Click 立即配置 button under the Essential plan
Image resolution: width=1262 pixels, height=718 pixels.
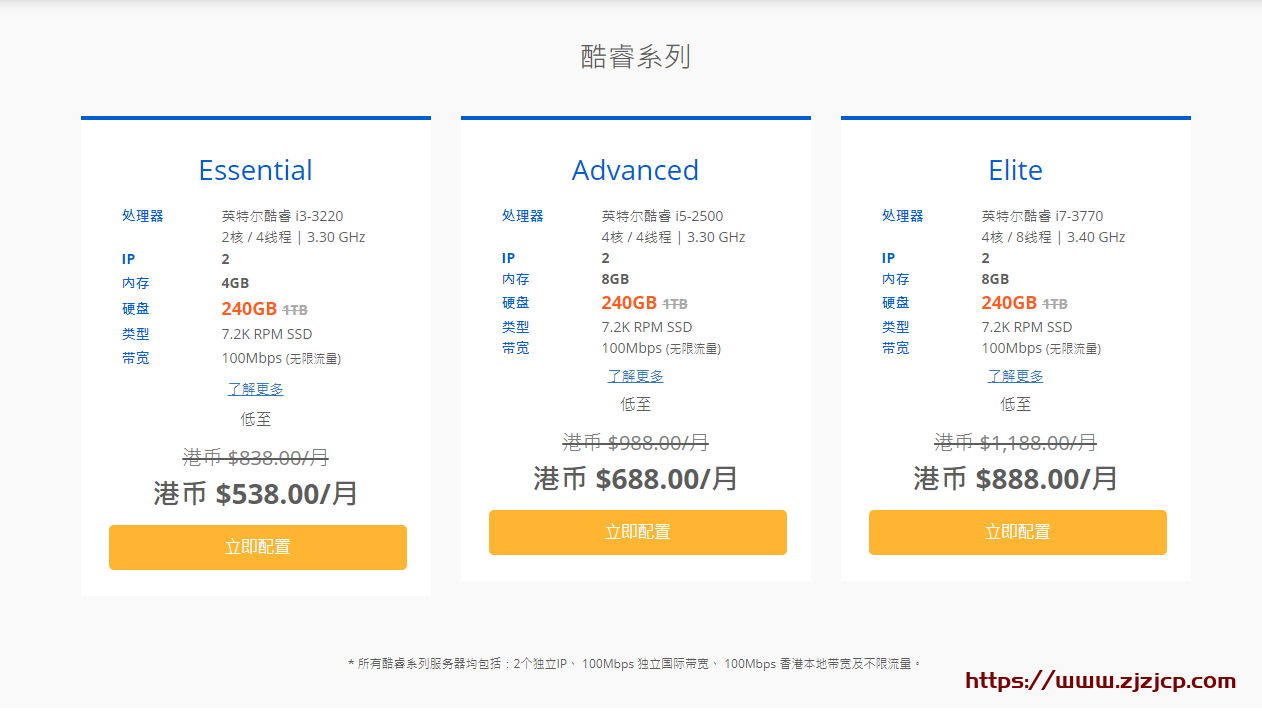(257, 547)
